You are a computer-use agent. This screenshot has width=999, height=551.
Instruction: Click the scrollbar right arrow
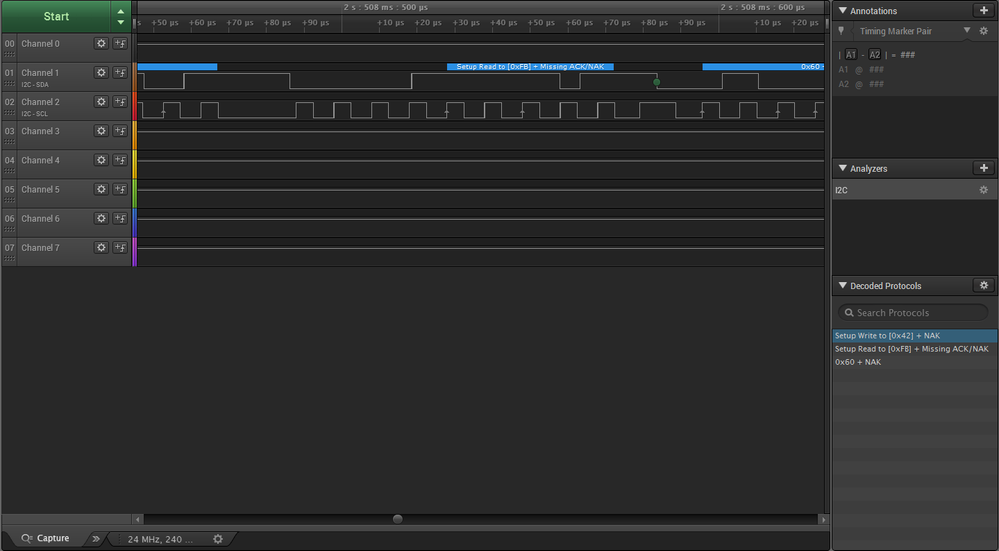823,519
